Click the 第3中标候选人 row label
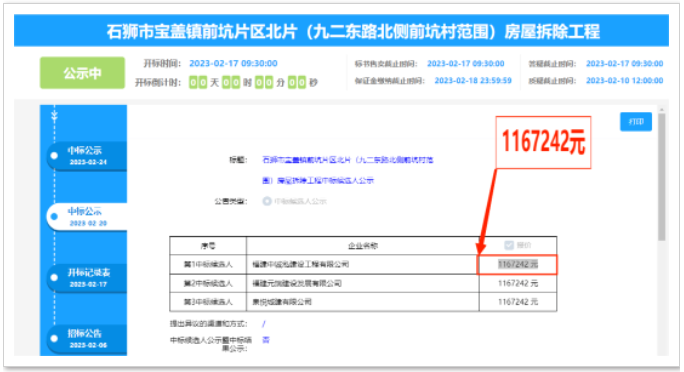Image resolution: width=684 pixels, height=372 pixels. coord(208,302)
